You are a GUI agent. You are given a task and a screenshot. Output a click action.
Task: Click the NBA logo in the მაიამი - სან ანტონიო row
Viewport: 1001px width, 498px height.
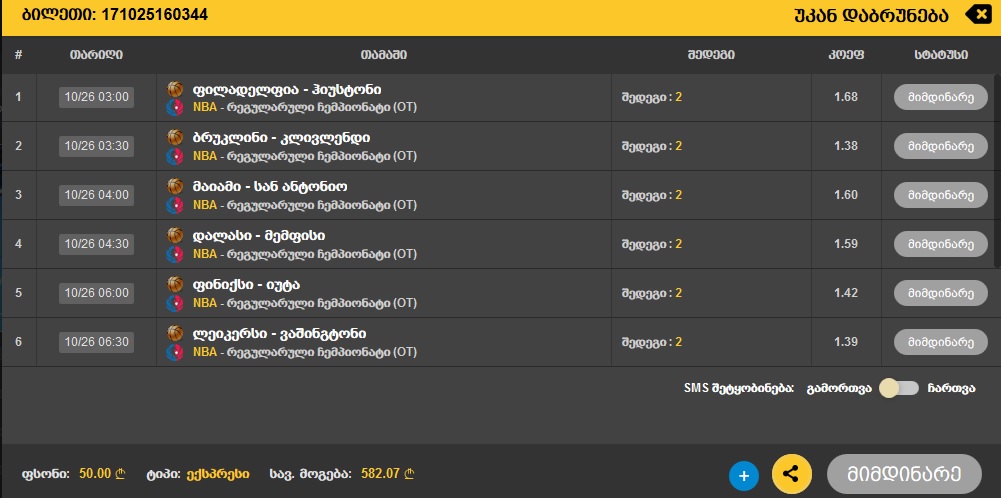[174, 205]
